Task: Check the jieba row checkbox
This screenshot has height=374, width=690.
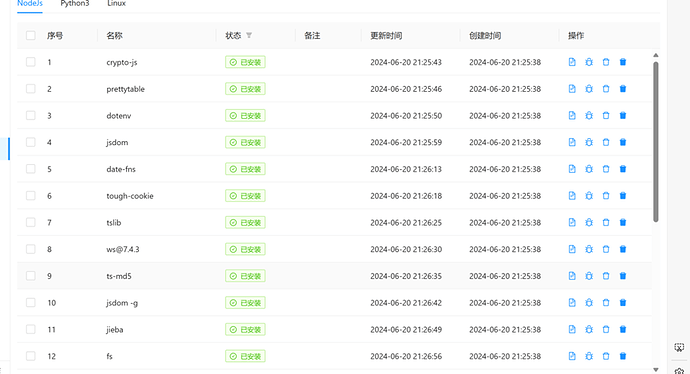Action: click(30, 329)
